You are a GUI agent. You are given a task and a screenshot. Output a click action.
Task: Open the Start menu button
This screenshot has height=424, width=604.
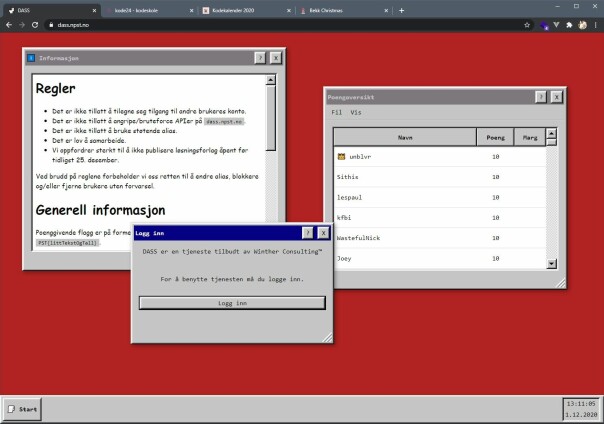click(x=23, y=409)
